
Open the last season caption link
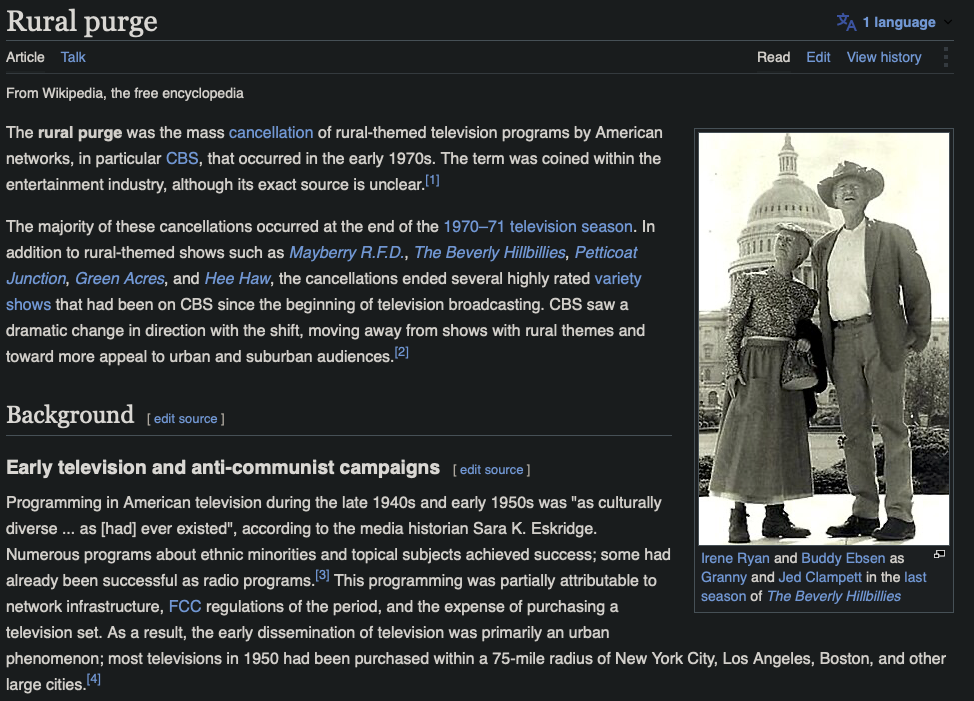(x=915, y=577)
